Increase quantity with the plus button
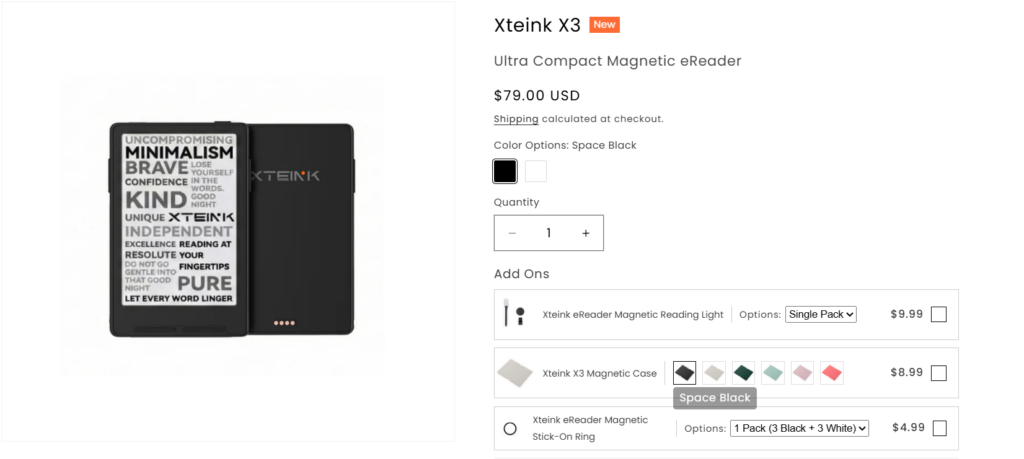The width and height of the screenshot is (1024, 459). (x=586, y=233)
